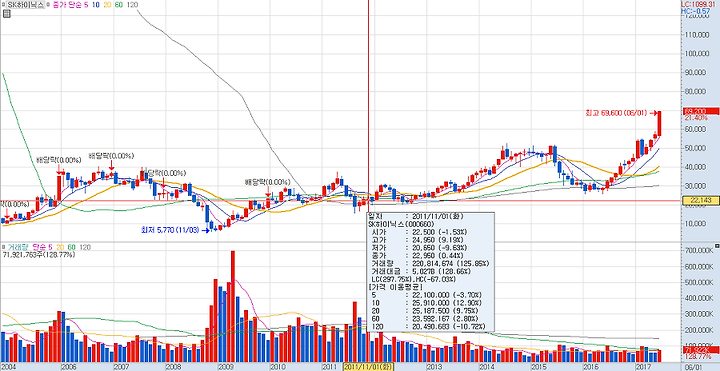Click the 20 : 25,187.500 average row
720x371 pixels.
coord(426,310)
